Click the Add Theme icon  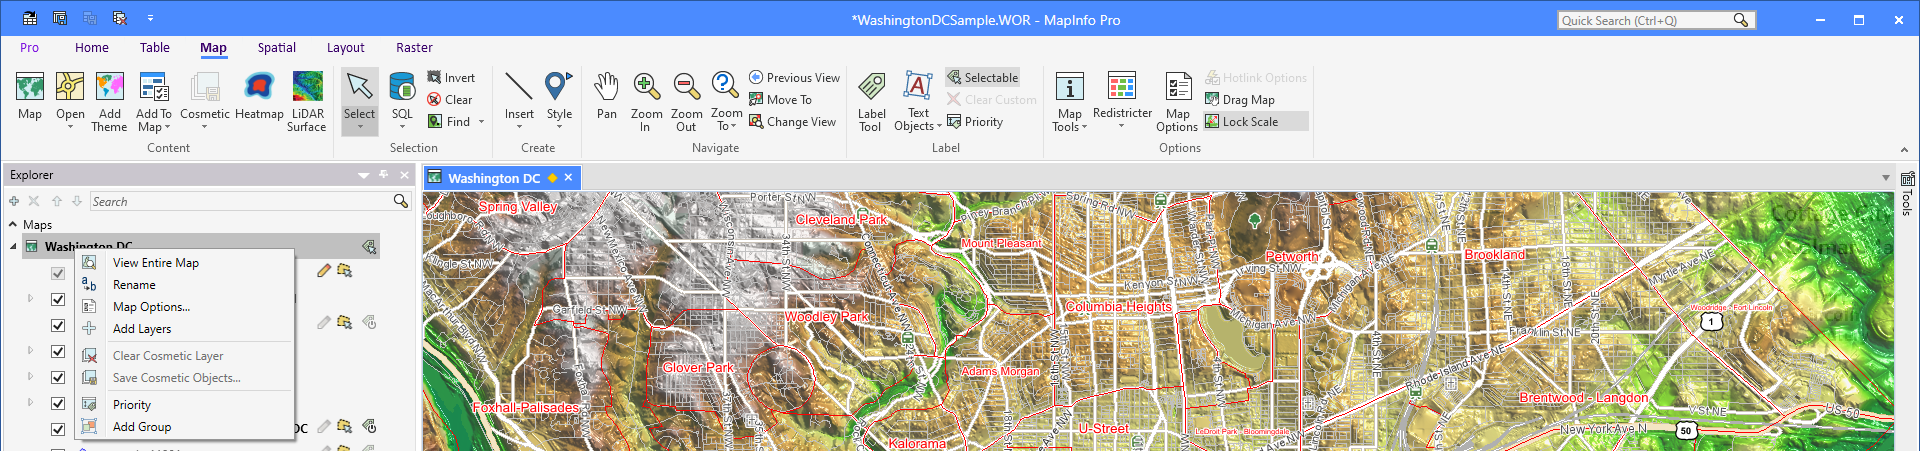tap(110, 87)
